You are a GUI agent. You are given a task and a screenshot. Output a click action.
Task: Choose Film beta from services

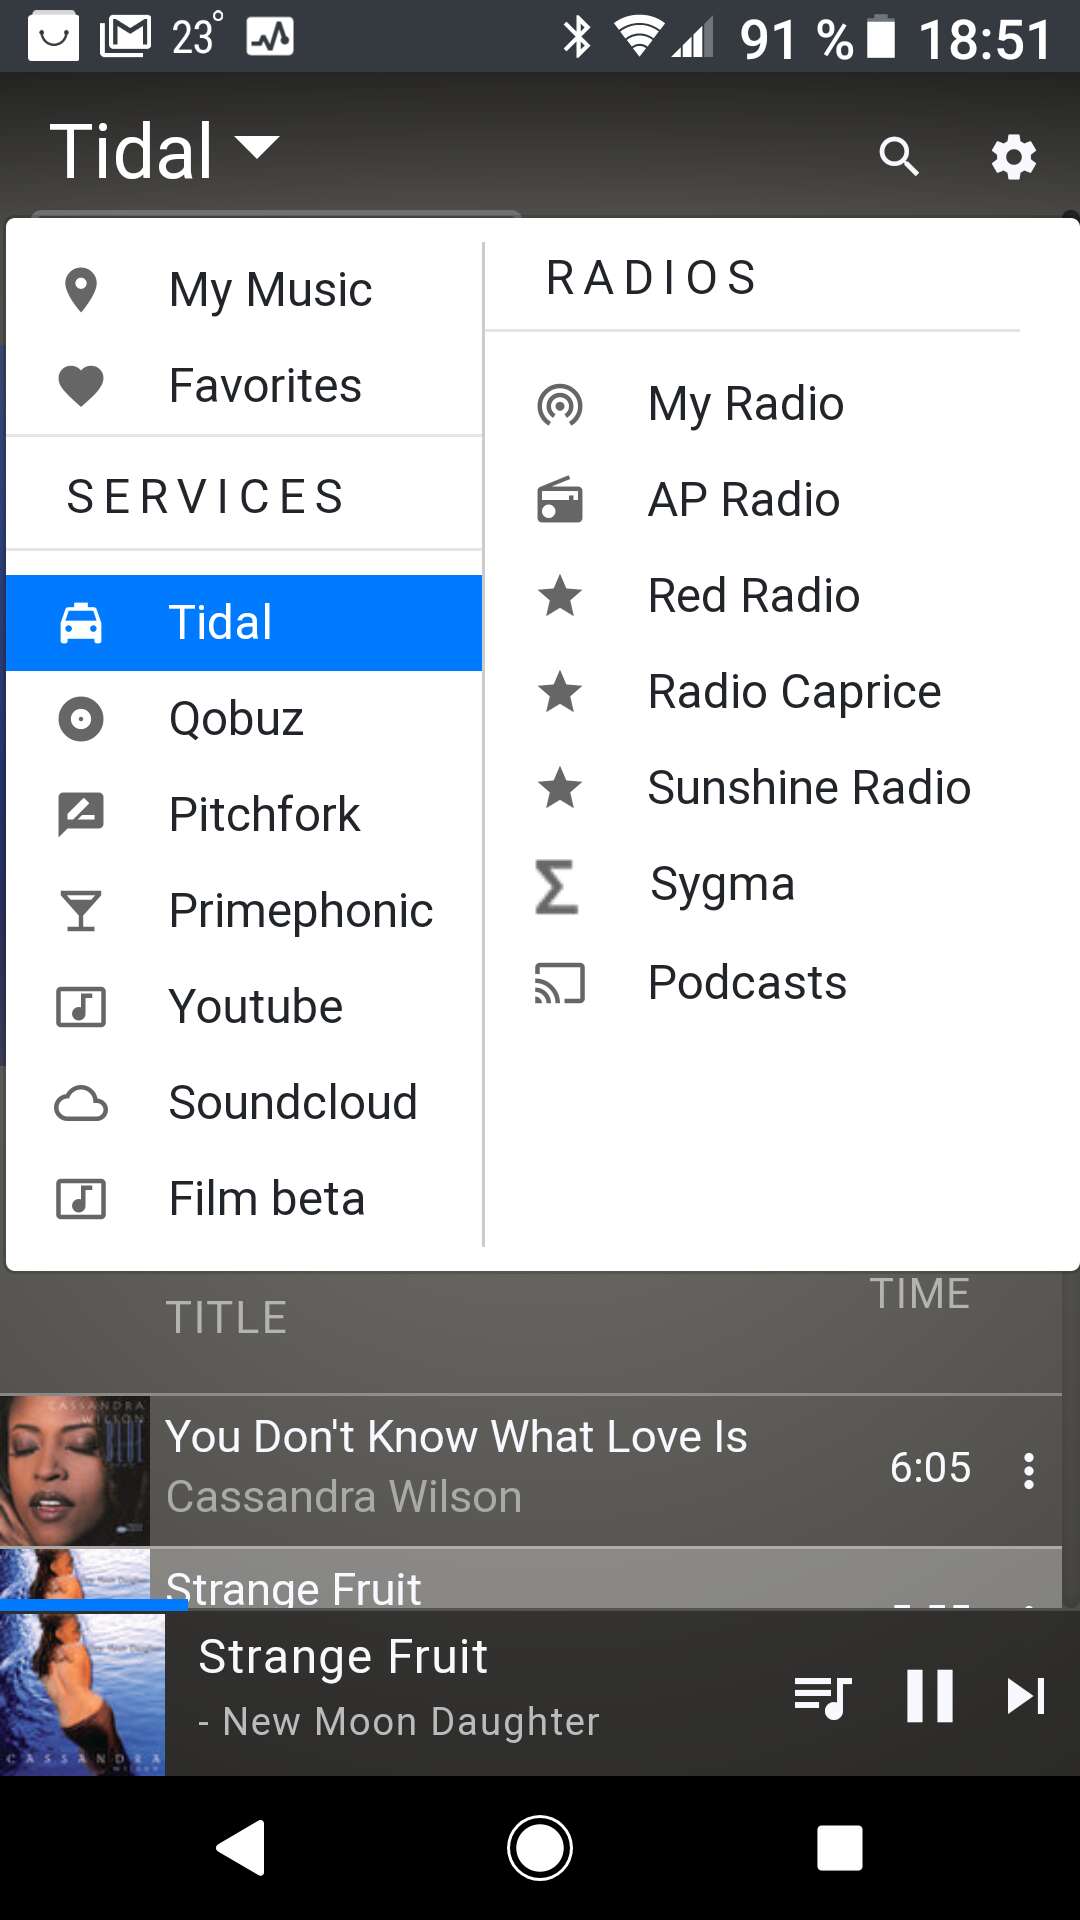point(244,1199)
